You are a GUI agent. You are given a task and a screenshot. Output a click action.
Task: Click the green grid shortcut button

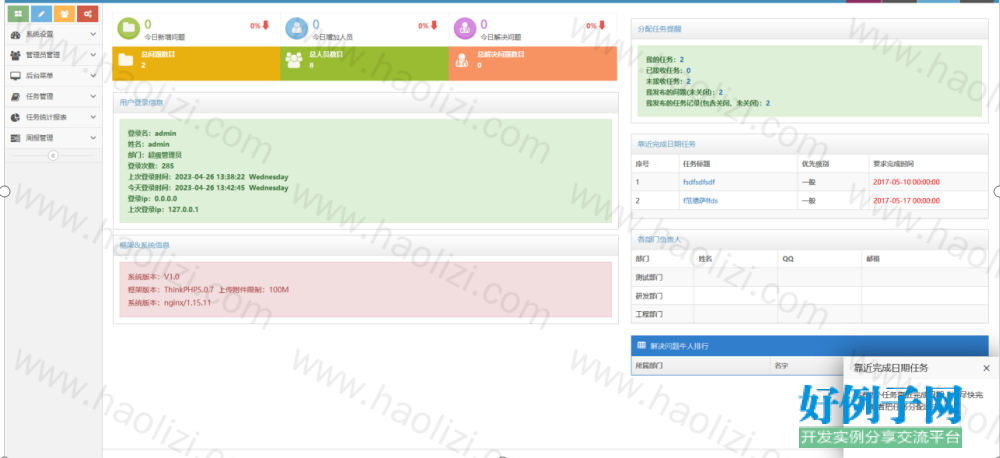(x=17, y=13)
